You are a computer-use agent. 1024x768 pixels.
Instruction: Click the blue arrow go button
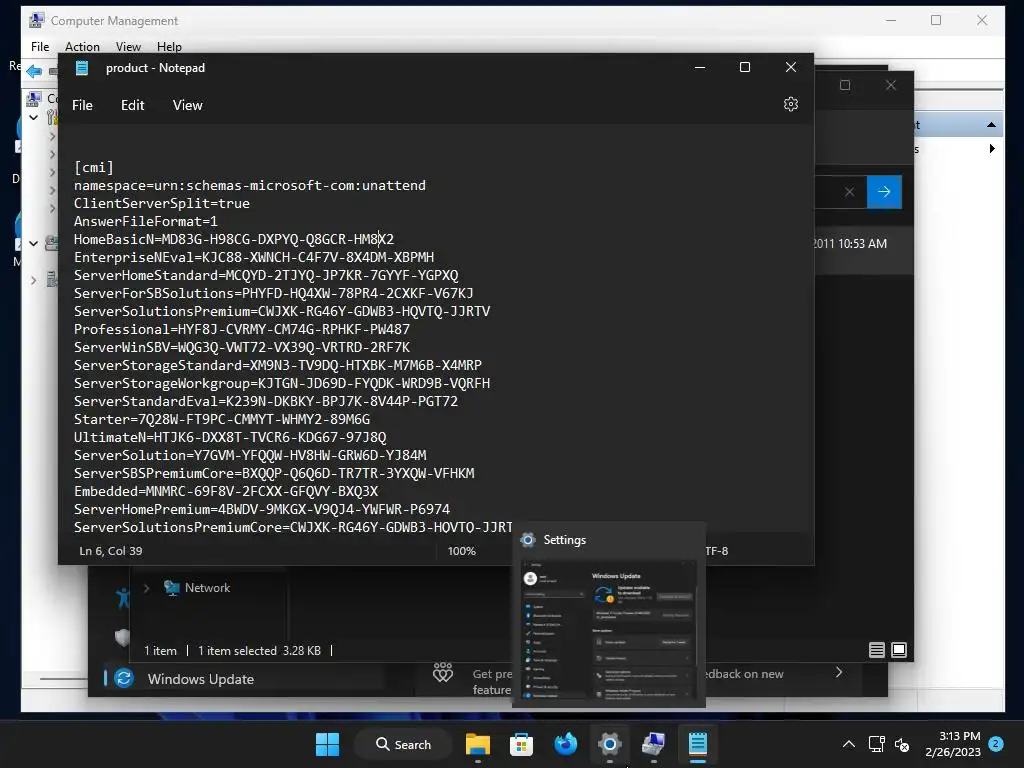click(x=884, y=191)
